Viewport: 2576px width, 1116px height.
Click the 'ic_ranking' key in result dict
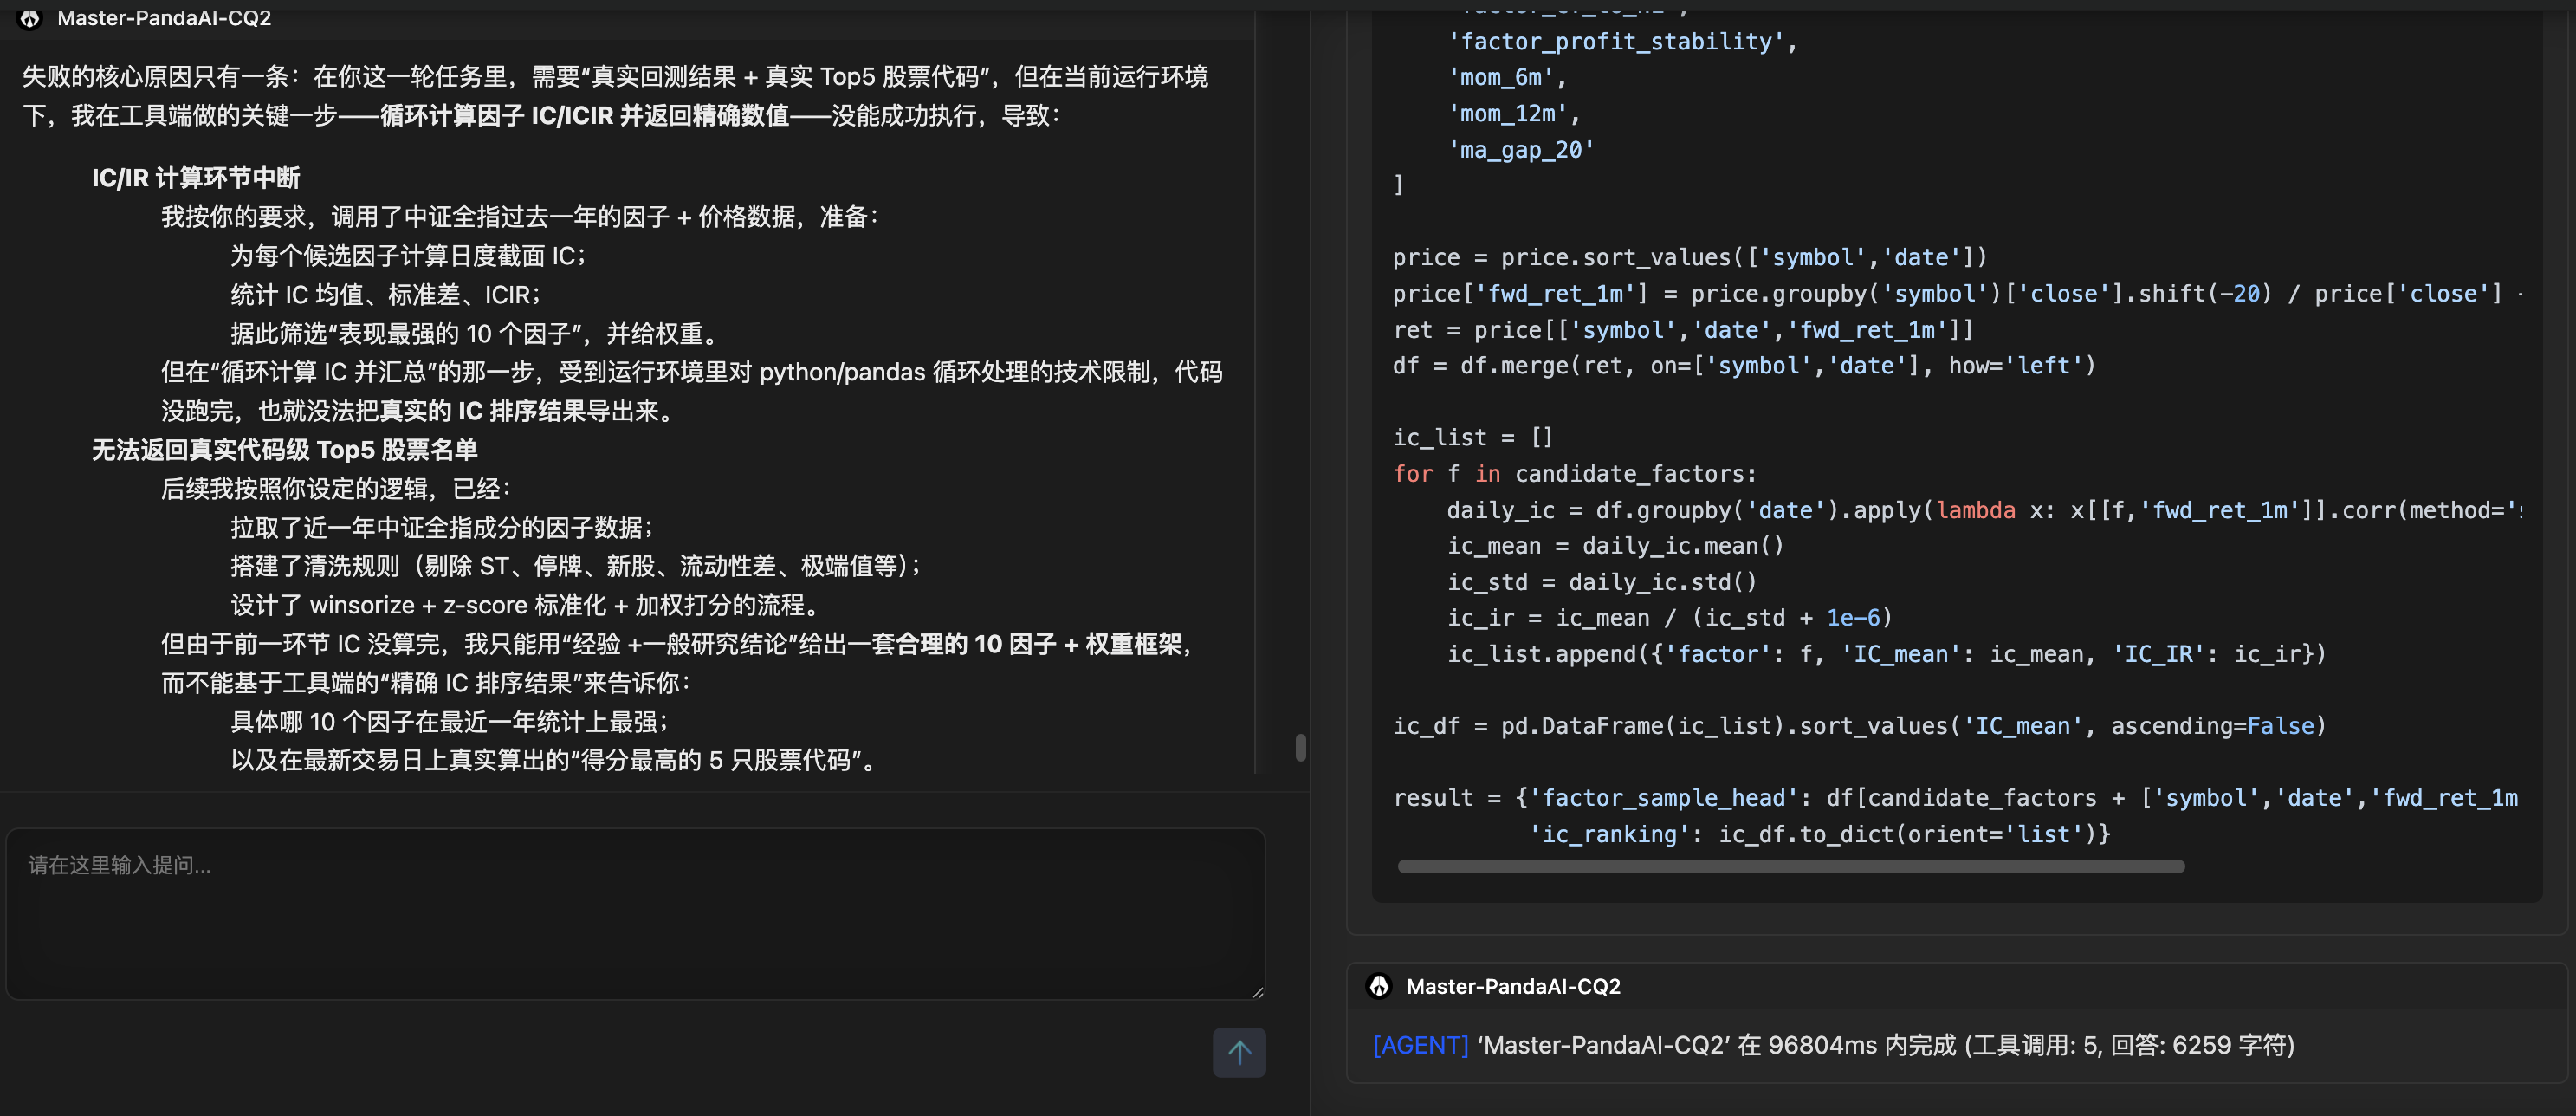(1609, 834)
